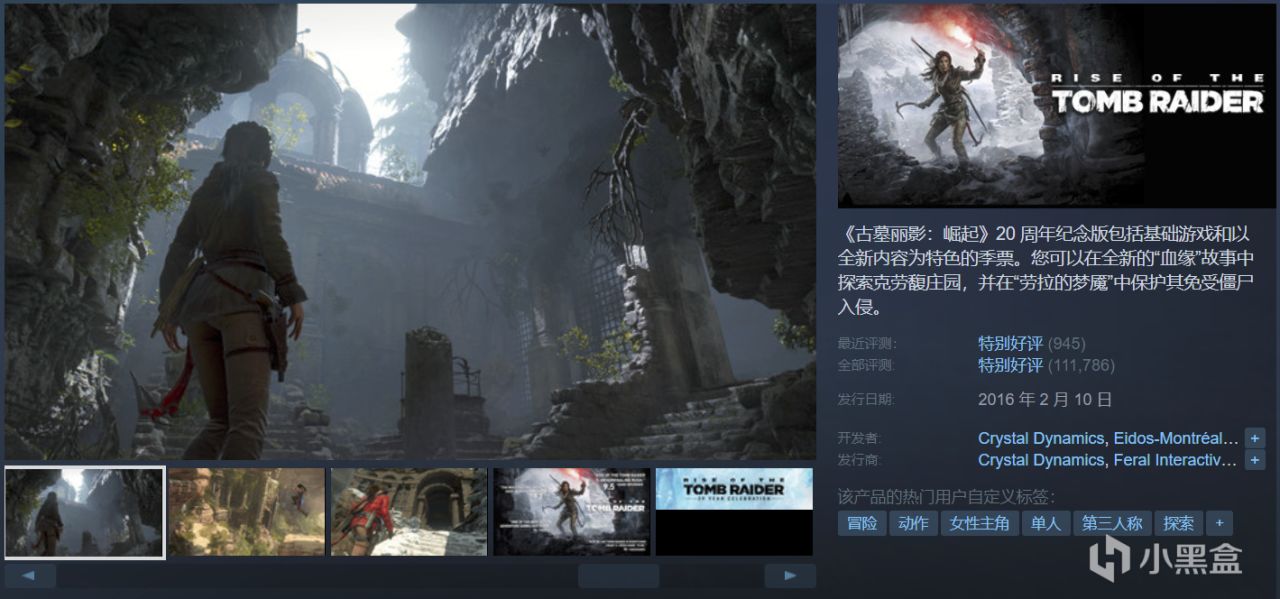Image resolution: width=1280 pixels, height=599 pixels.
Task: Open the 单人 tag
Action: click(x=1045, y=523)
